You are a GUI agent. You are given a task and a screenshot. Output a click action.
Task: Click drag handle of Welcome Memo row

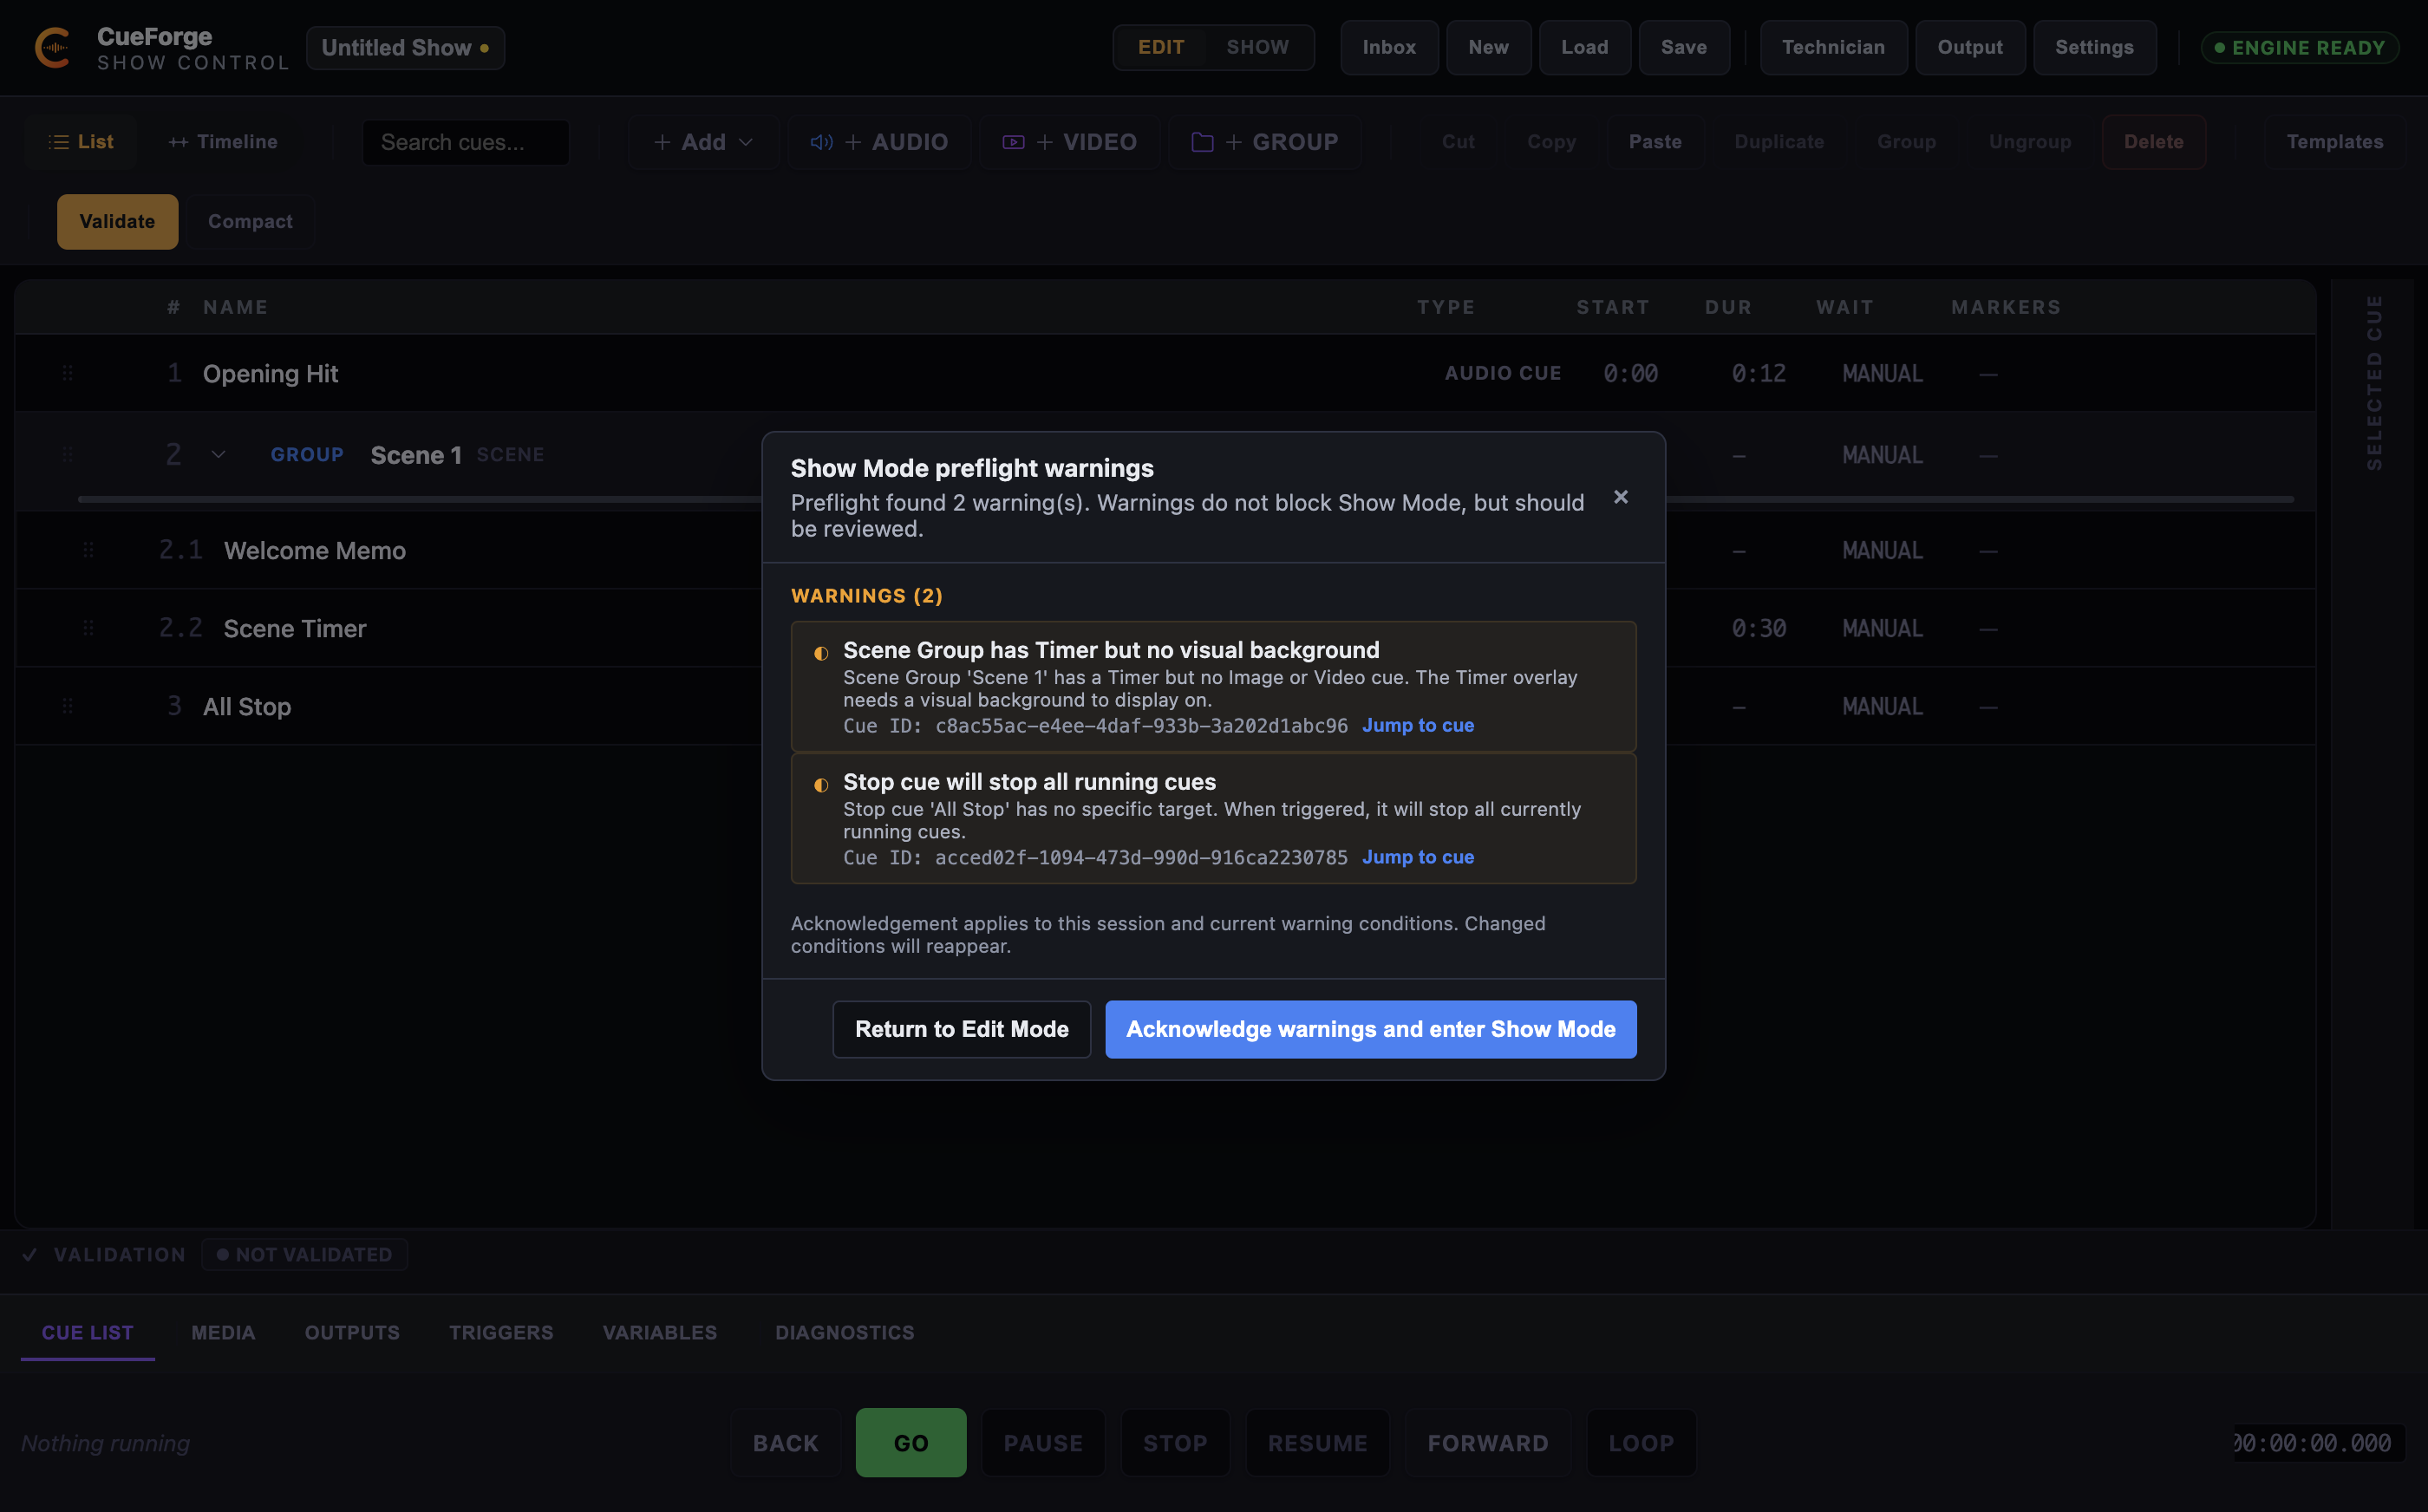coord(88,550)
